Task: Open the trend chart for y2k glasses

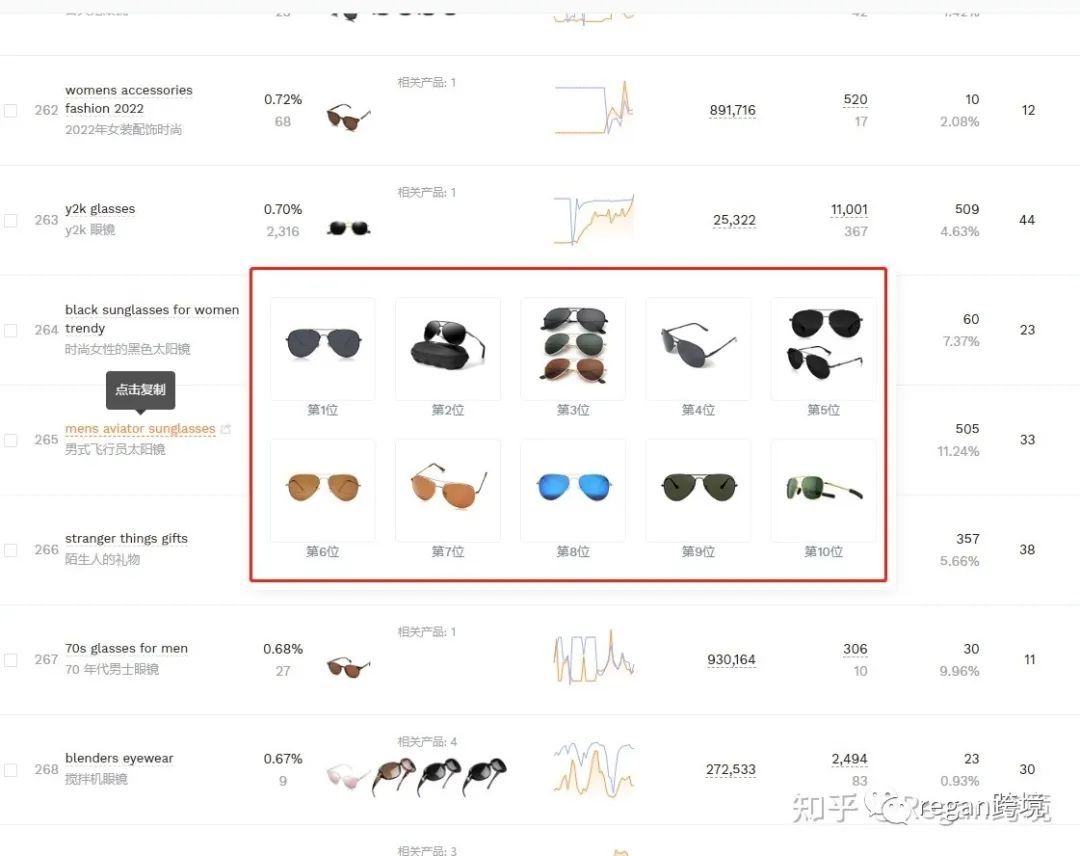Action: click(594, 220)
